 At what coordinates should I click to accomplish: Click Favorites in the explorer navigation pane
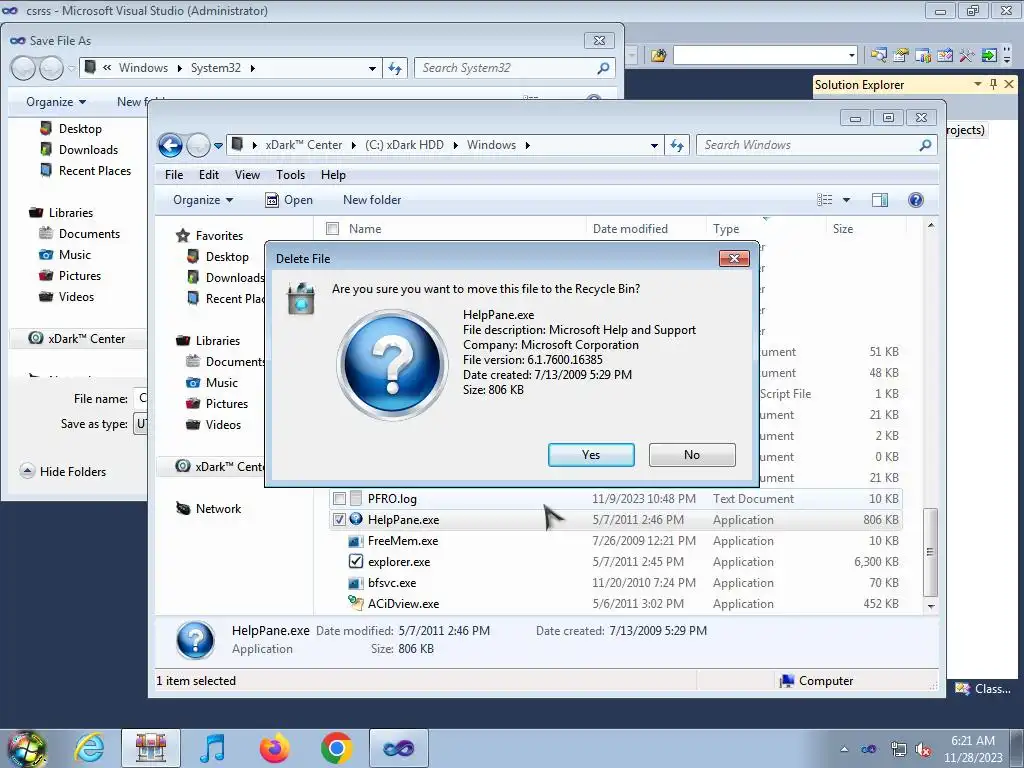pyautogui.click(x=219, y=236)
